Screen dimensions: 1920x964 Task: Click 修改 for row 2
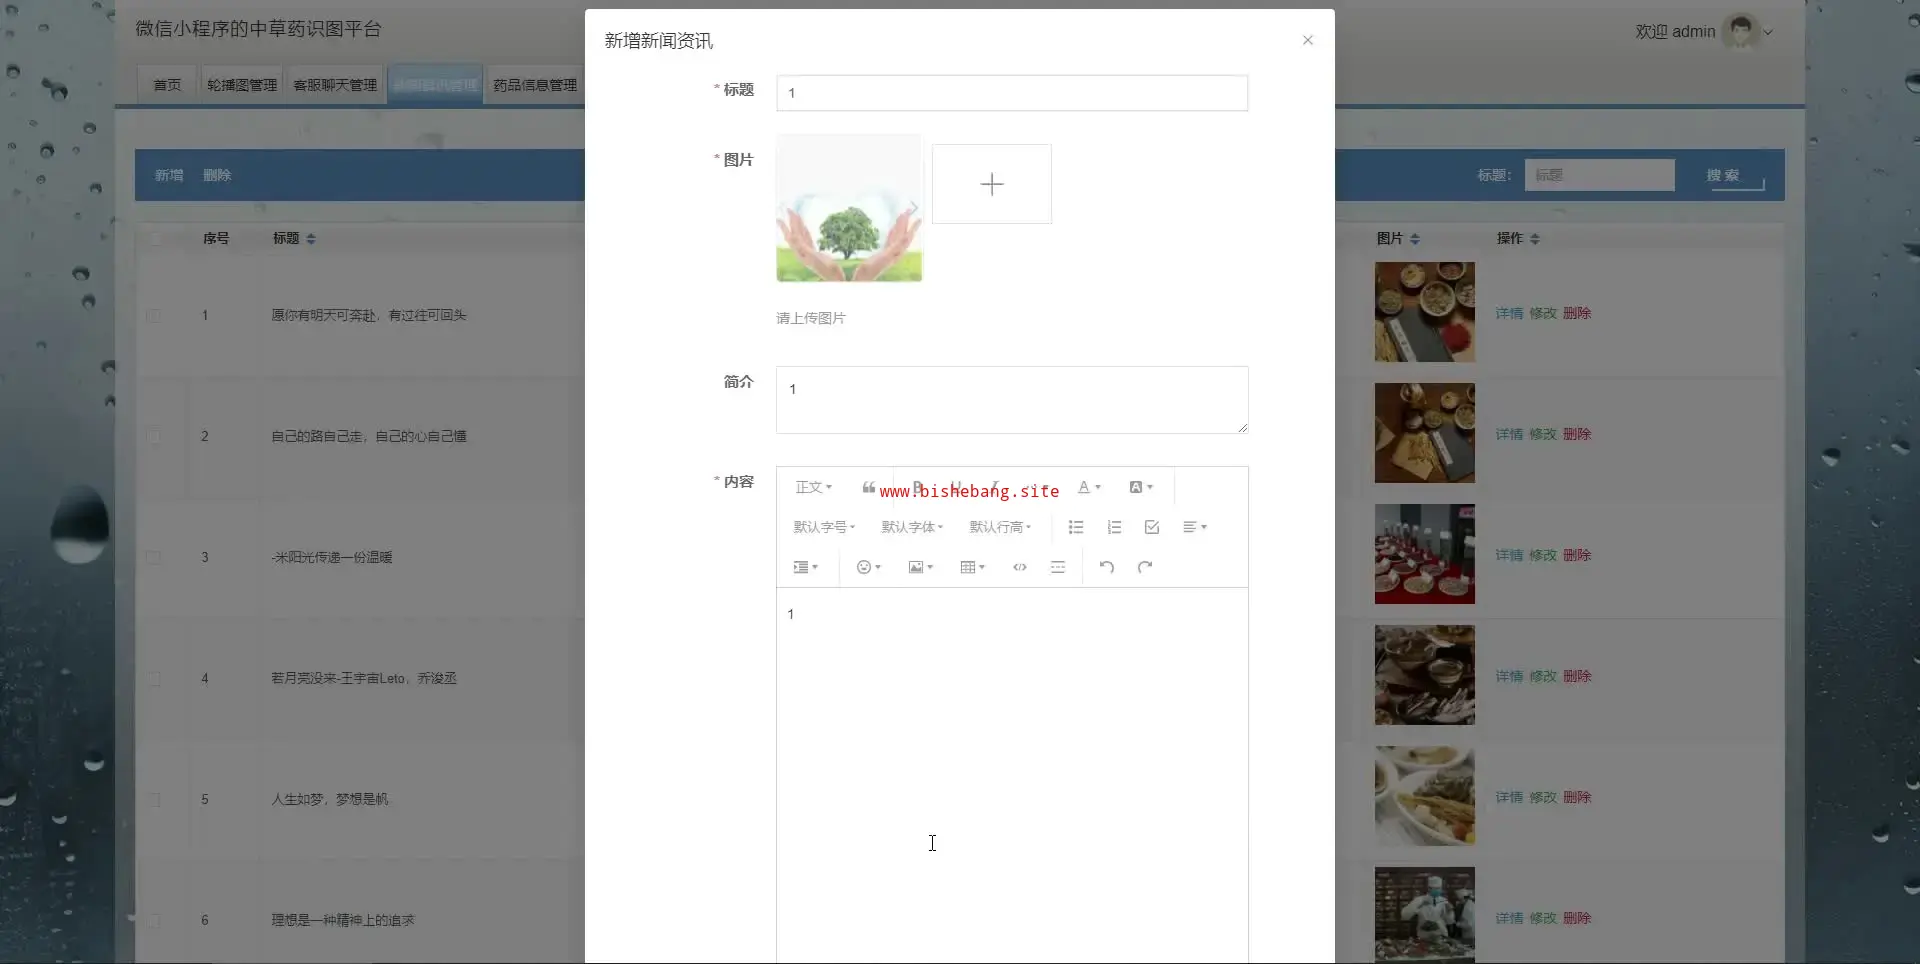1543,434
